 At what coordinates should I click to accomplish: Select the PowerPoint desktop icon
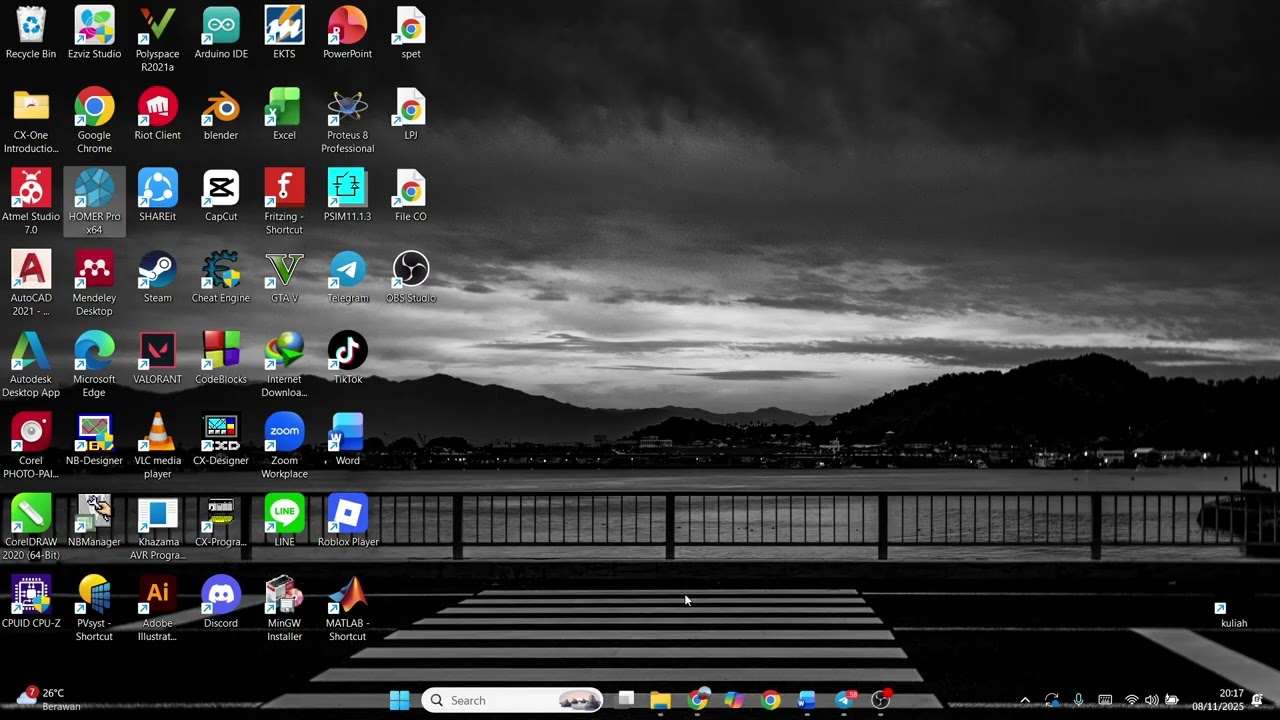click(347, 34)
